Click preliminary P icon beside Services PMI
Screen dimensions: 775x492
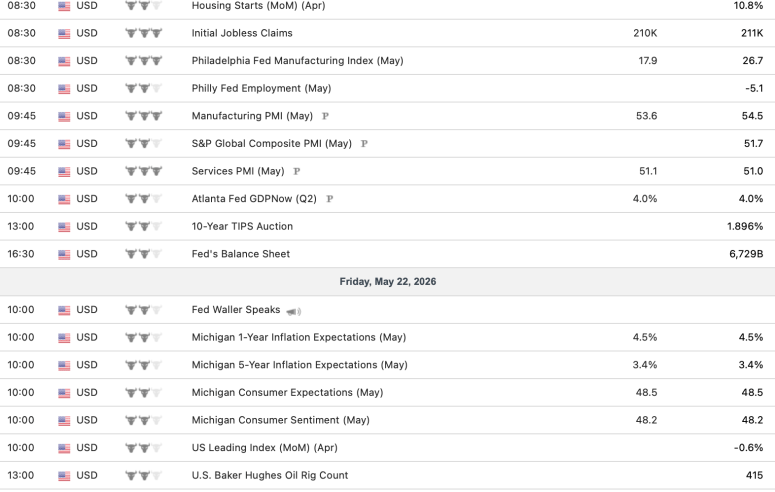[297, 172]
